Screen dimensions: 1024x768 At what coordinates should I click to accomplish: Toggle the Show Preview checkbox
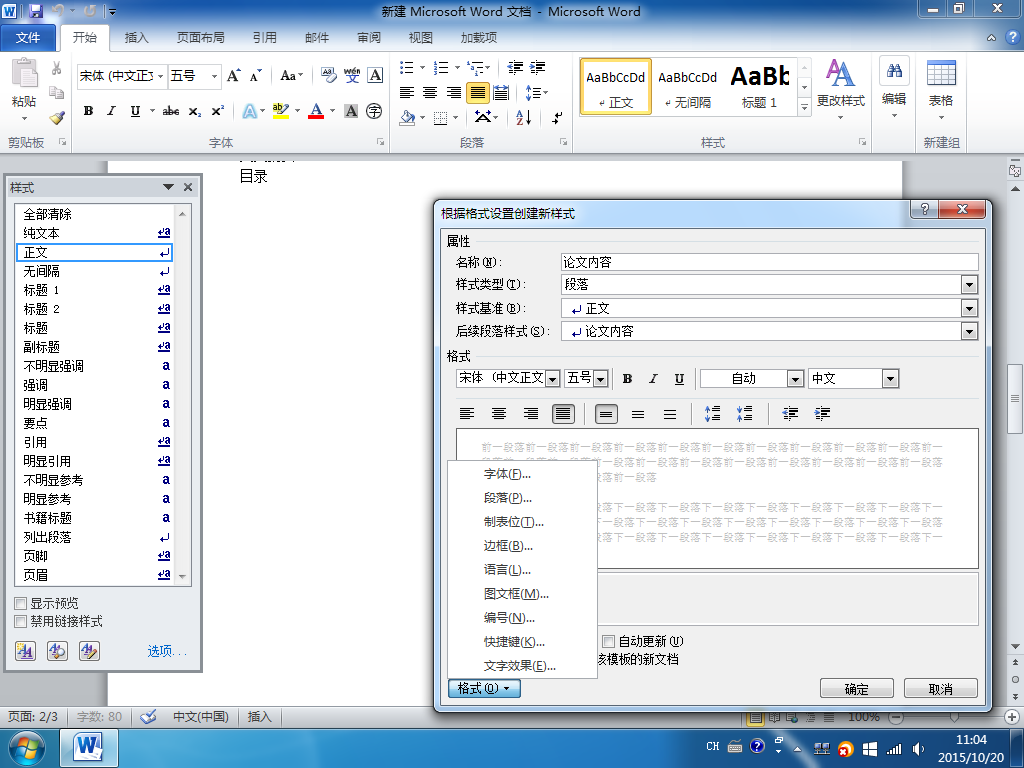[x=20, y=603]
